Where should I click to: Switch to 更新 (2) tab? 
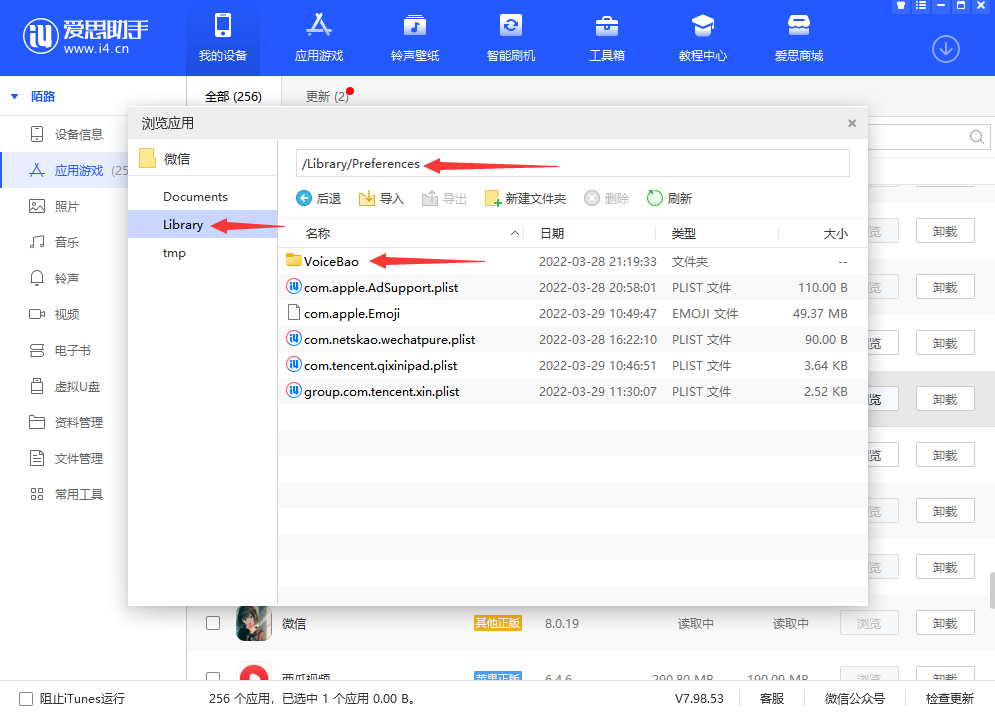point(327,96)
